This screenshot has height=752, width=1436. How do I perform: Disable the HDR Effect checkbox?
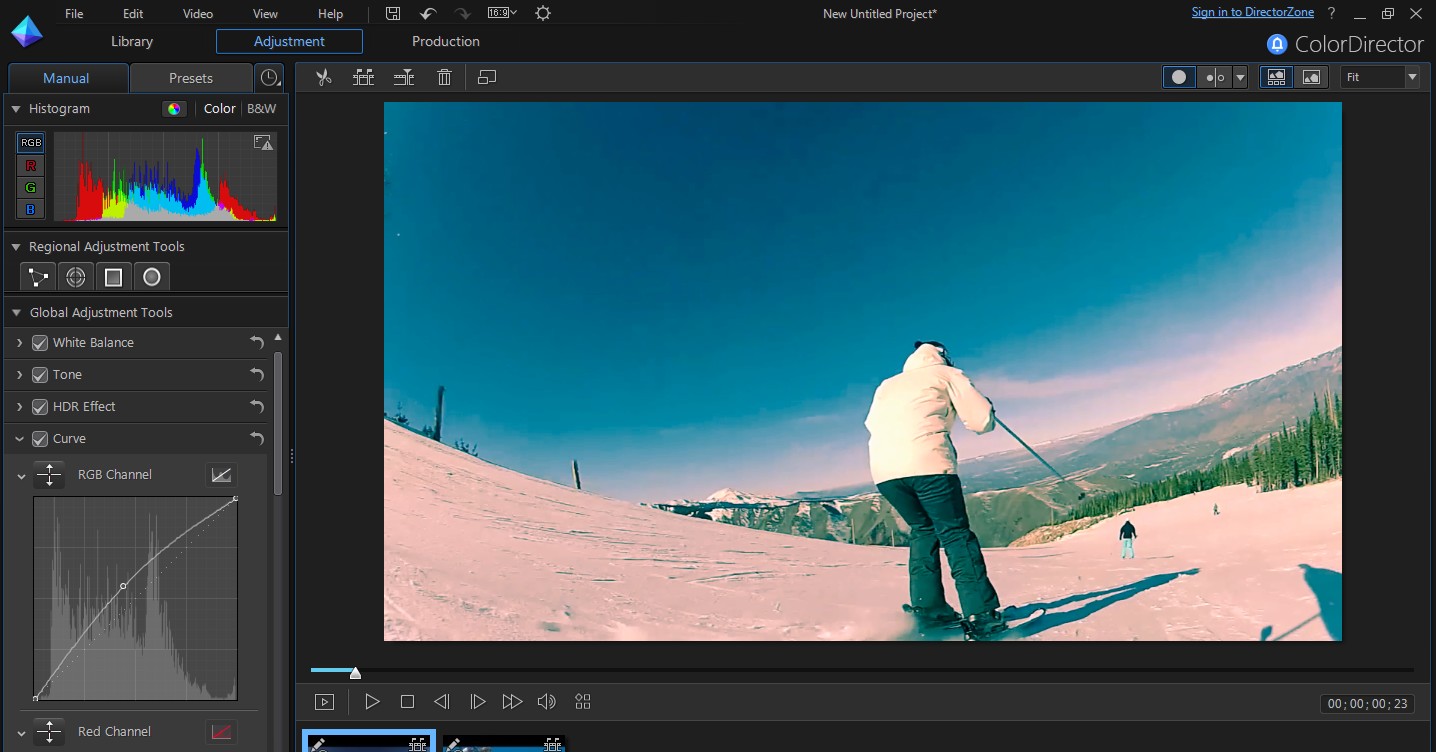tap(40, 407)
